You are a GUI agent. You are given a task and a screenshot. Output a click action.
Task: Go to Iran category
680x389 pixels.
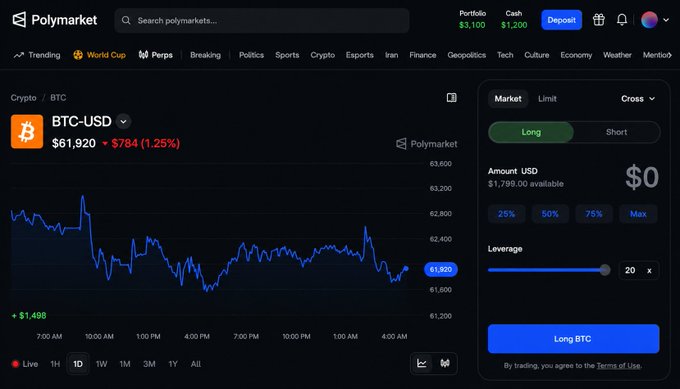[x=391, y=55]
